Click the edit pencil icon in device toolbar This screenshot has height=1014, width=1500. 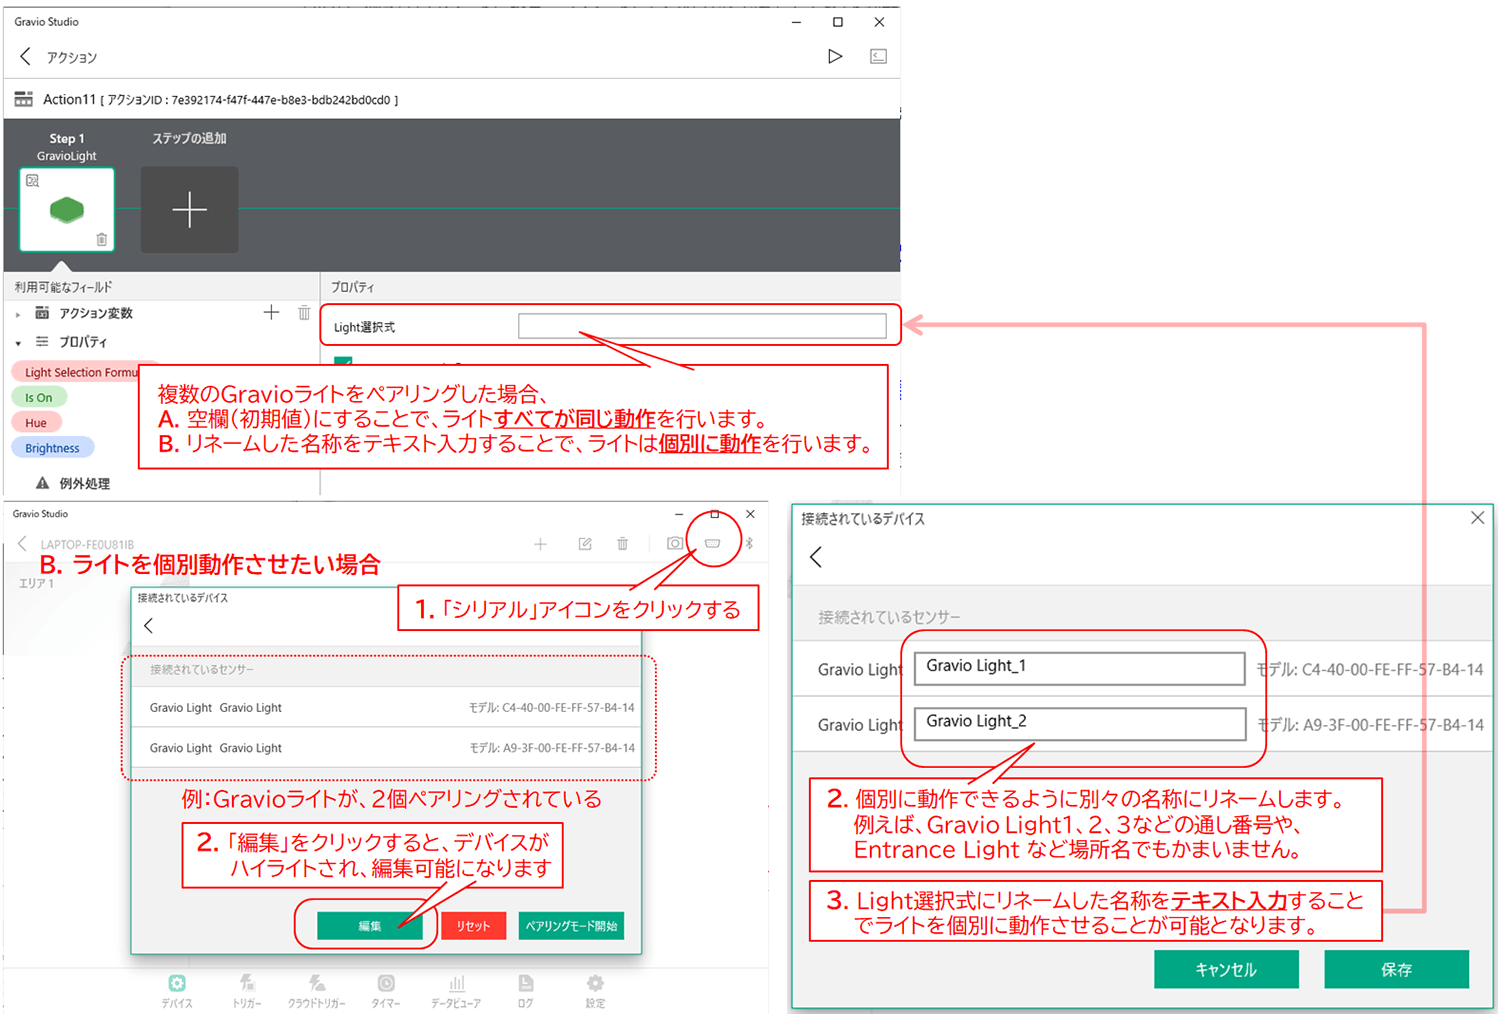[585, 543]
